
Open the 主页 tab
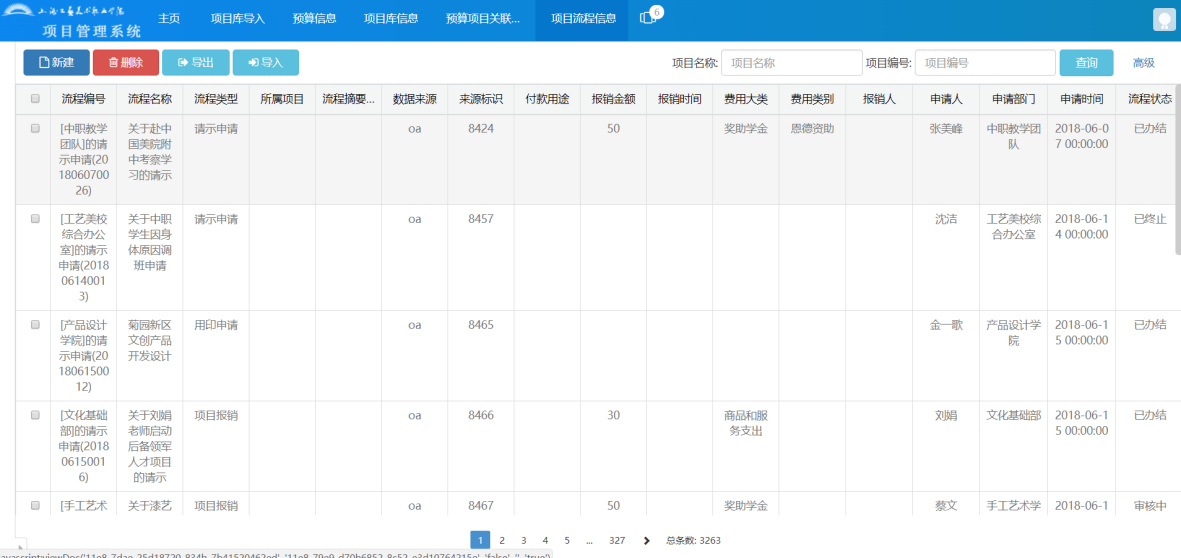pos(169,20)
